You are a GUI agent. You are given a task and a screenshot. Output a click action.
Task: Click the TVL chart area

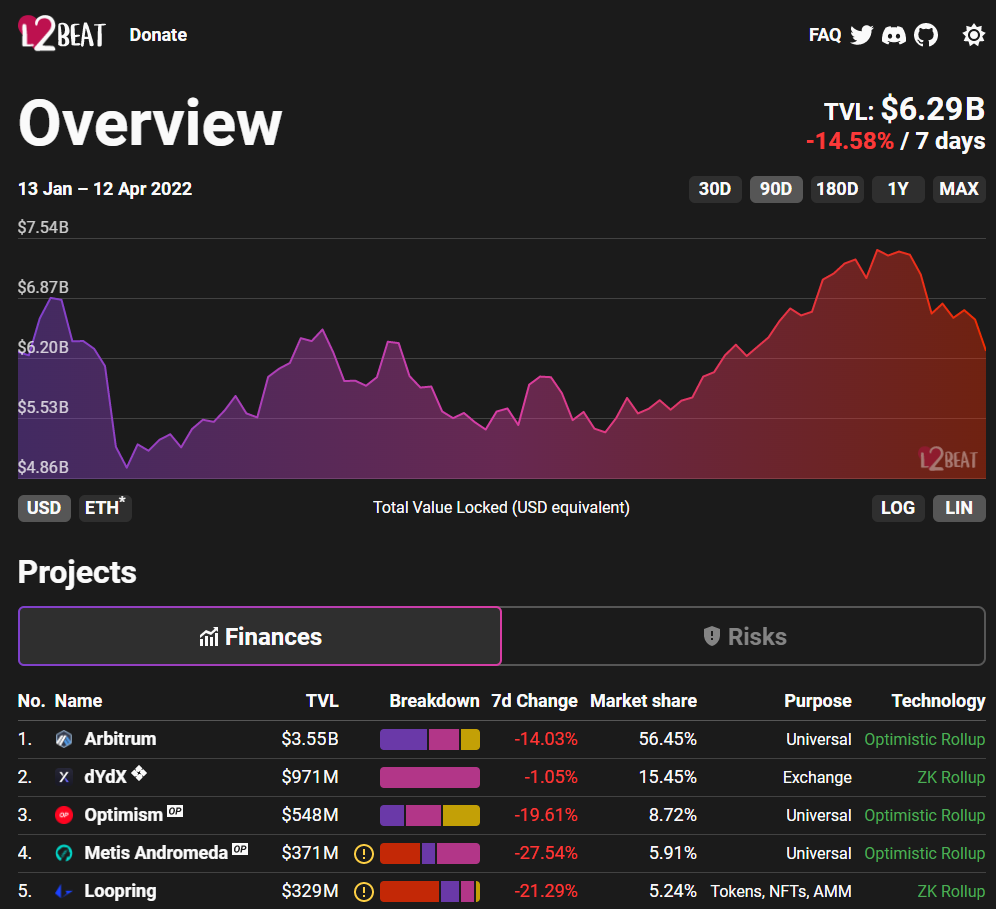pos(502,359)
